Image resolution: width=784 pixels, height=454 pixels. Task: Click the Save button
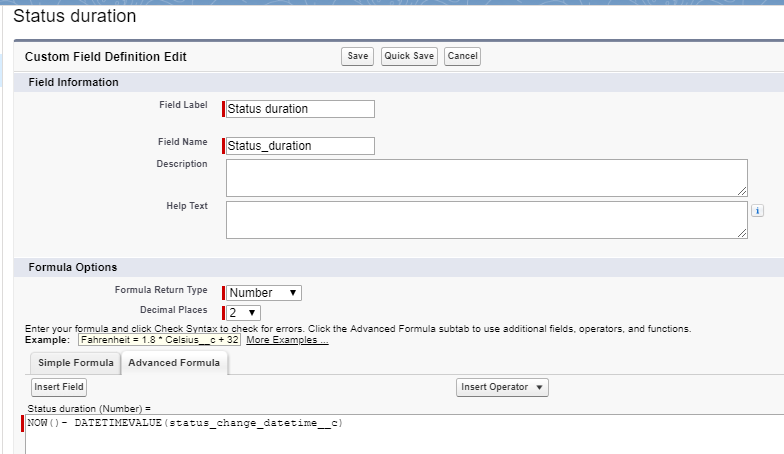pos(357,57)
